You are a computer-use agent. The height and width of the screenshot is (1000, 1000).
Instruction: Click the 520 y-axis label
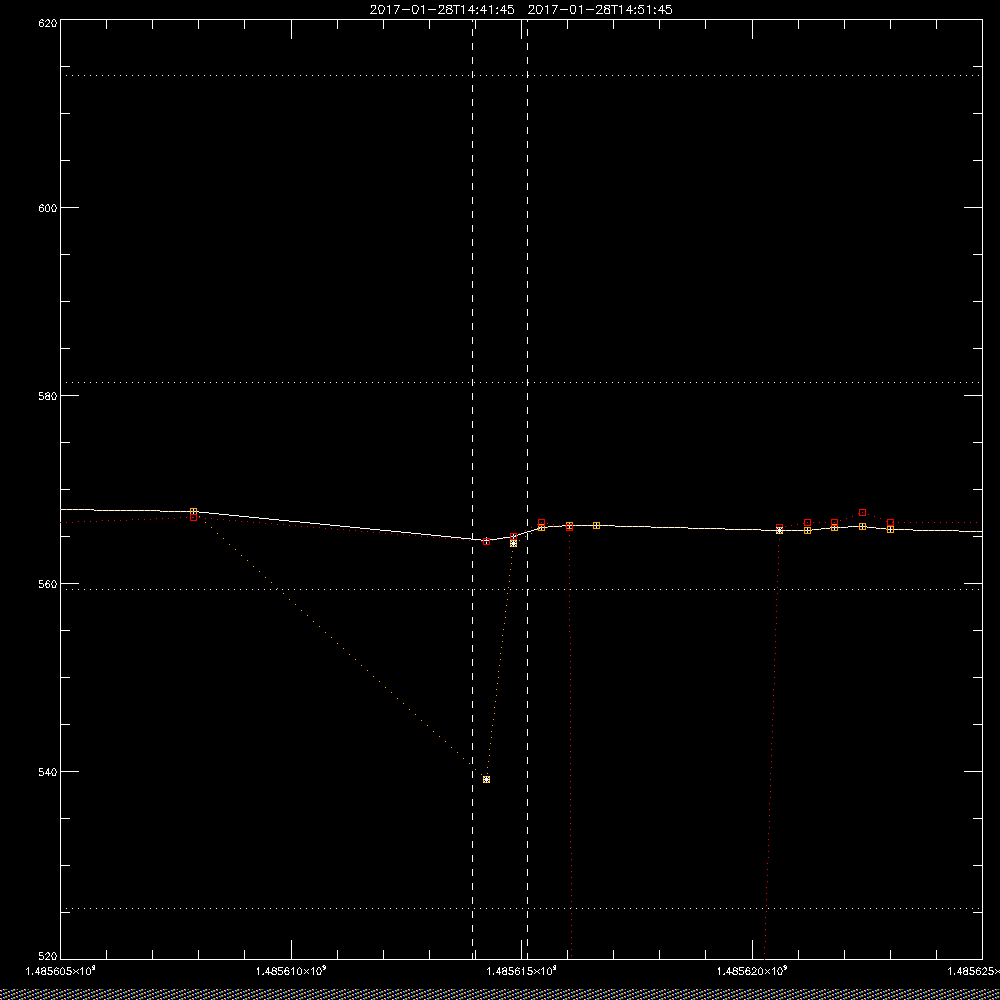[x=48, y=957]
